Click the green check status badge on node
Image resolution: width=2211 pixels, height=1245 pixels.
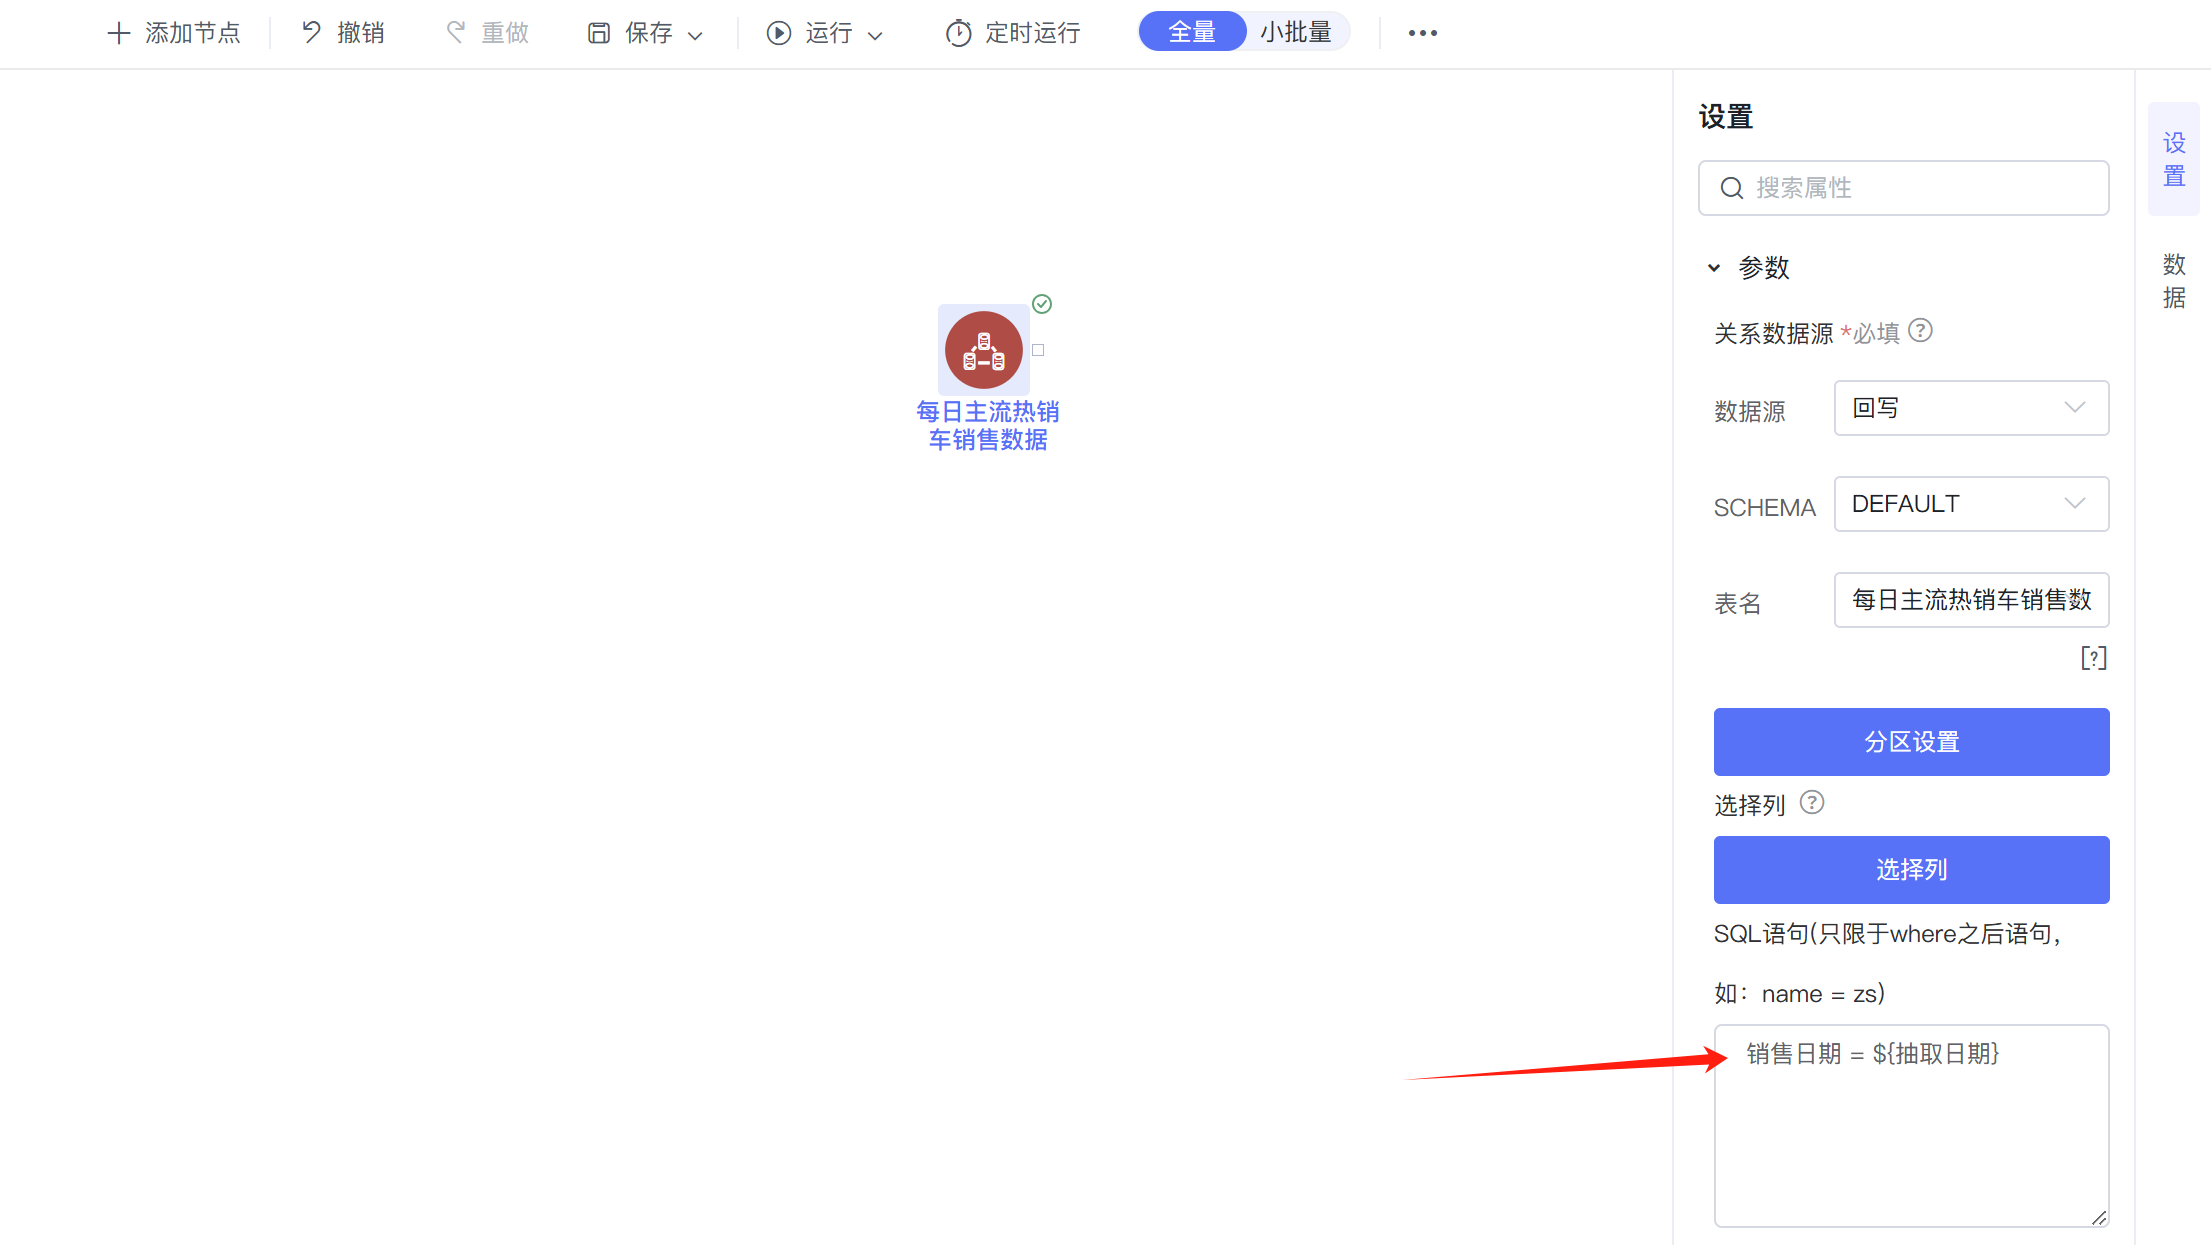pos(1042,304)
